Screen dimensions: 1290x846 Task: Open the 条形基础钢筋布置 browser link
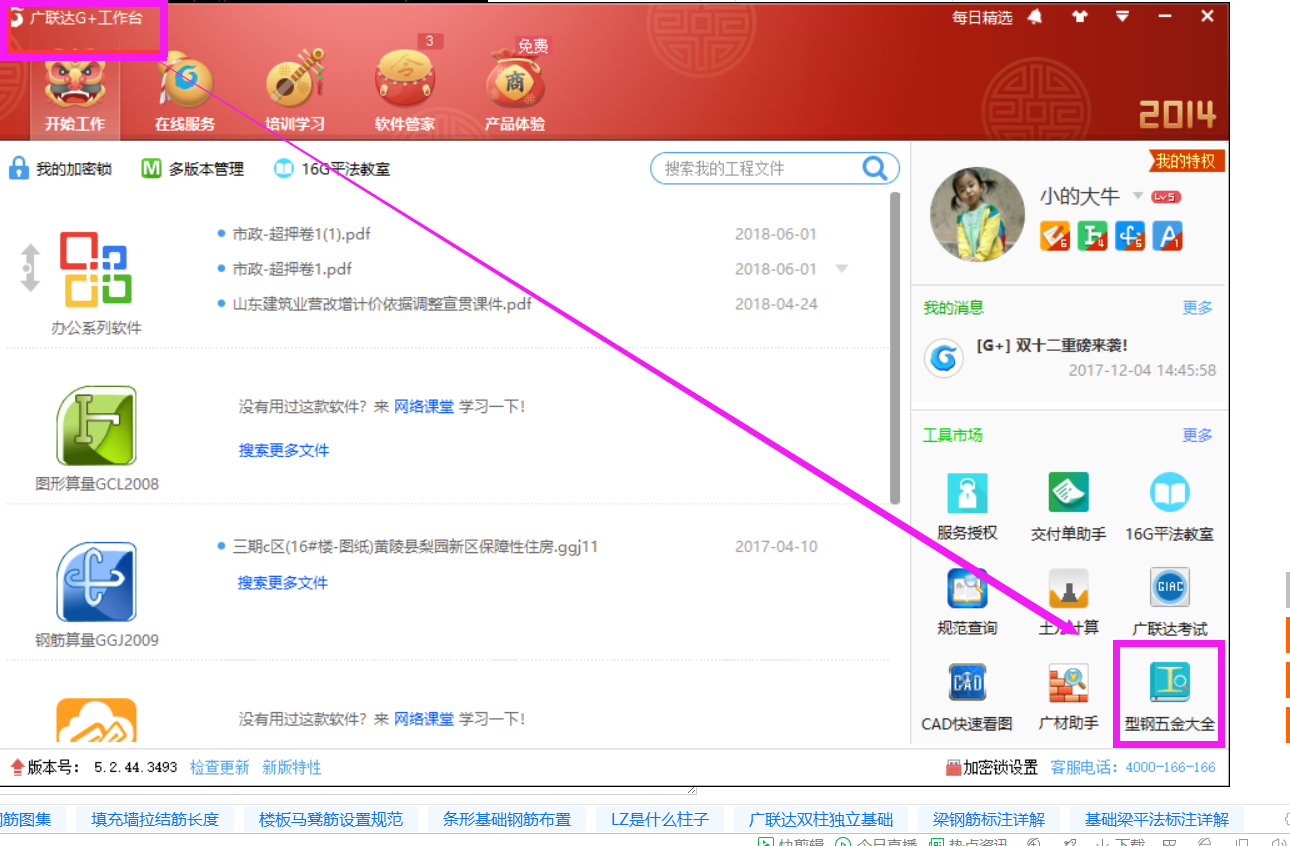(x=507, y=819)
